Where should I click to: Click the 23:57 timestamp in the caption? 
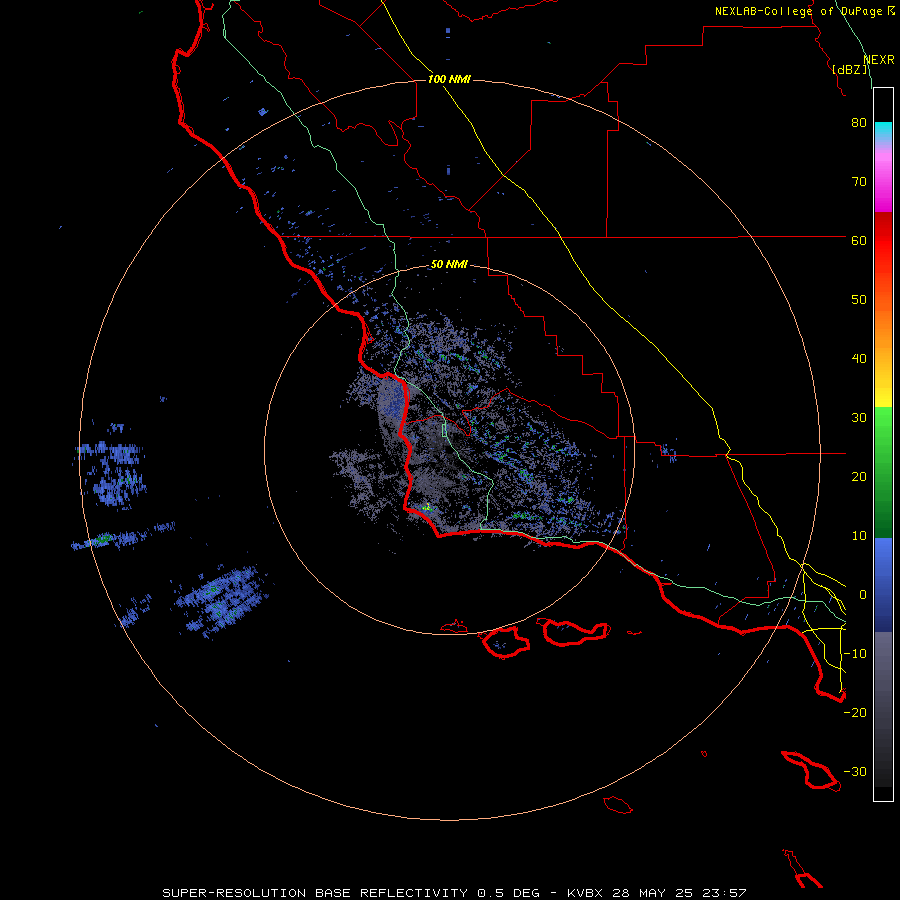pos(724,893)
